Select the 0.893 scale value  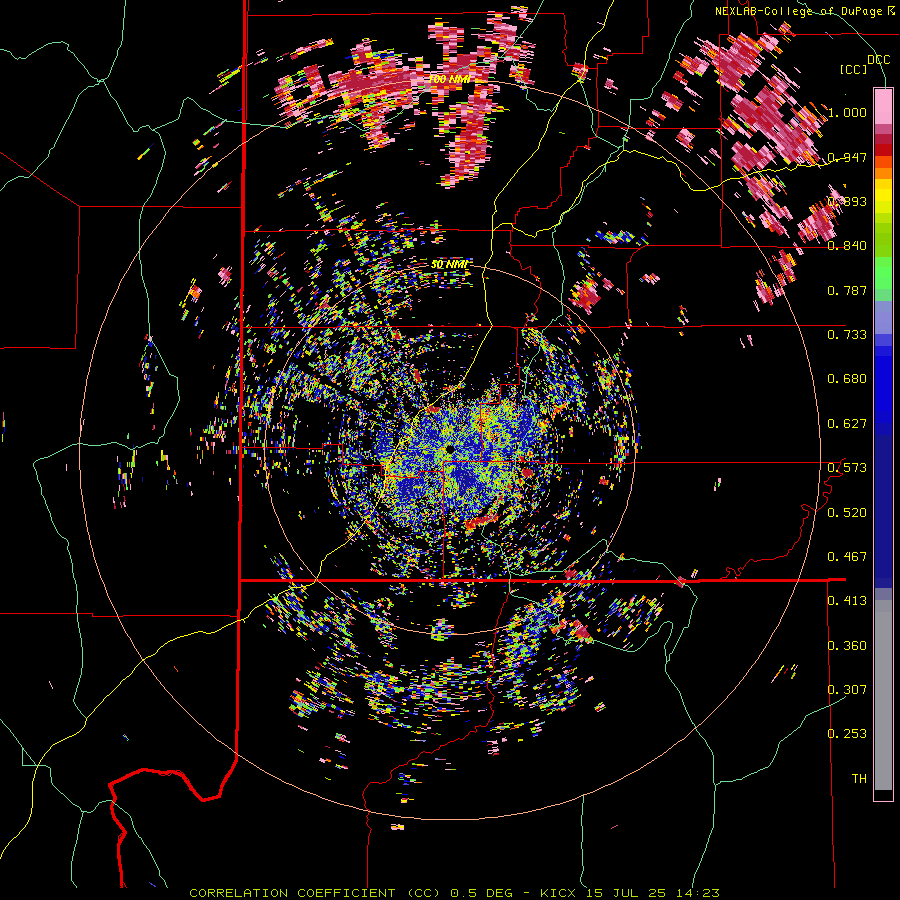[847, 201]
